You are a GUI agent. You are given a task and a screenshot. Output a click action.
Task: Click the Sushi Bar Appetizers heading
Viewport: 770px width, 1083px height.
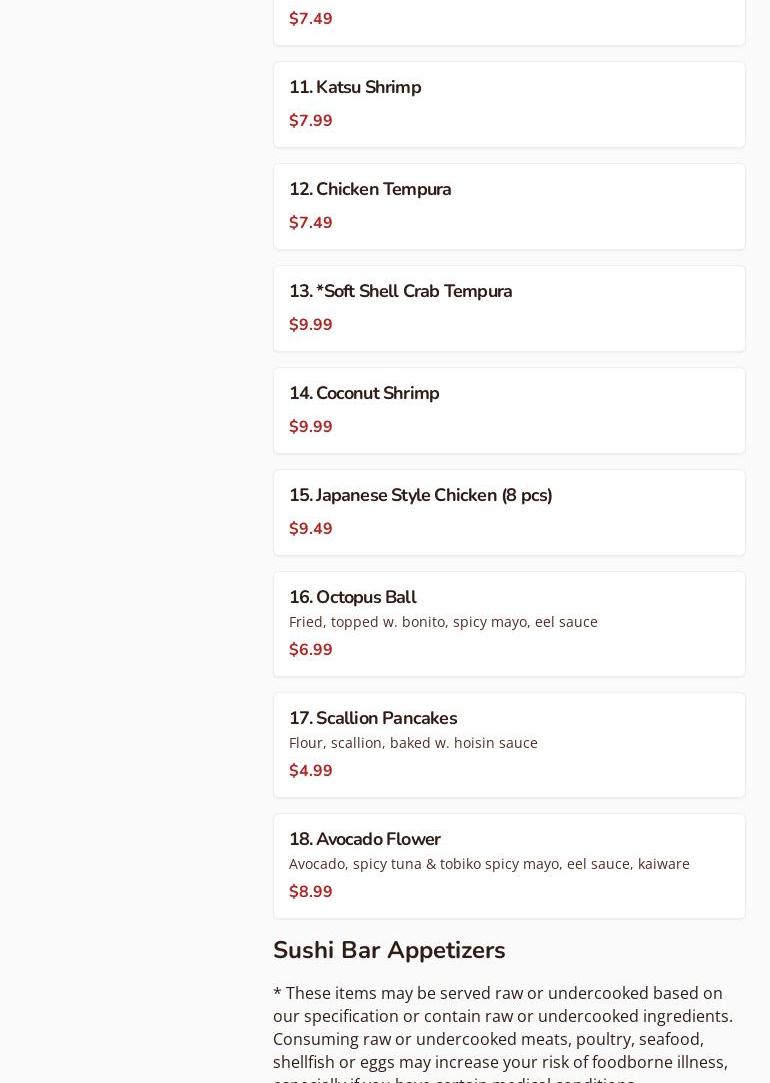click(389, 950)
